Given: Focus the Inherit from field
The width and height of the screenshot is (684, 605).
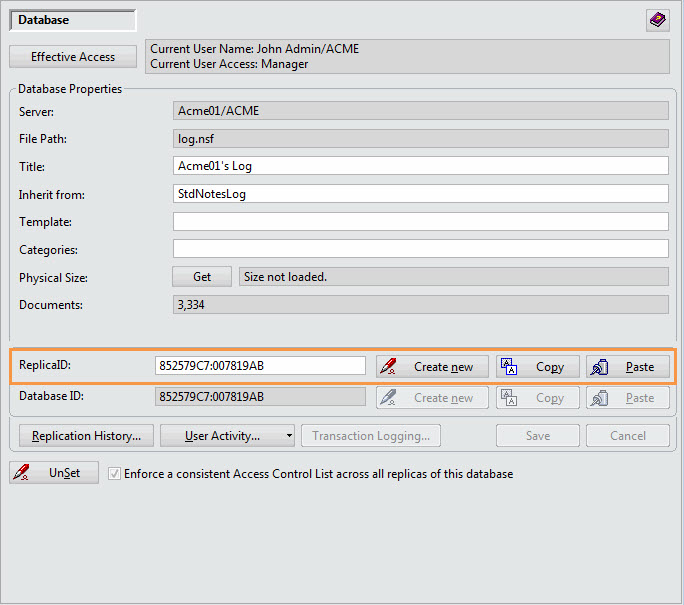Looking at the screenshot, I should pos(420,194).
